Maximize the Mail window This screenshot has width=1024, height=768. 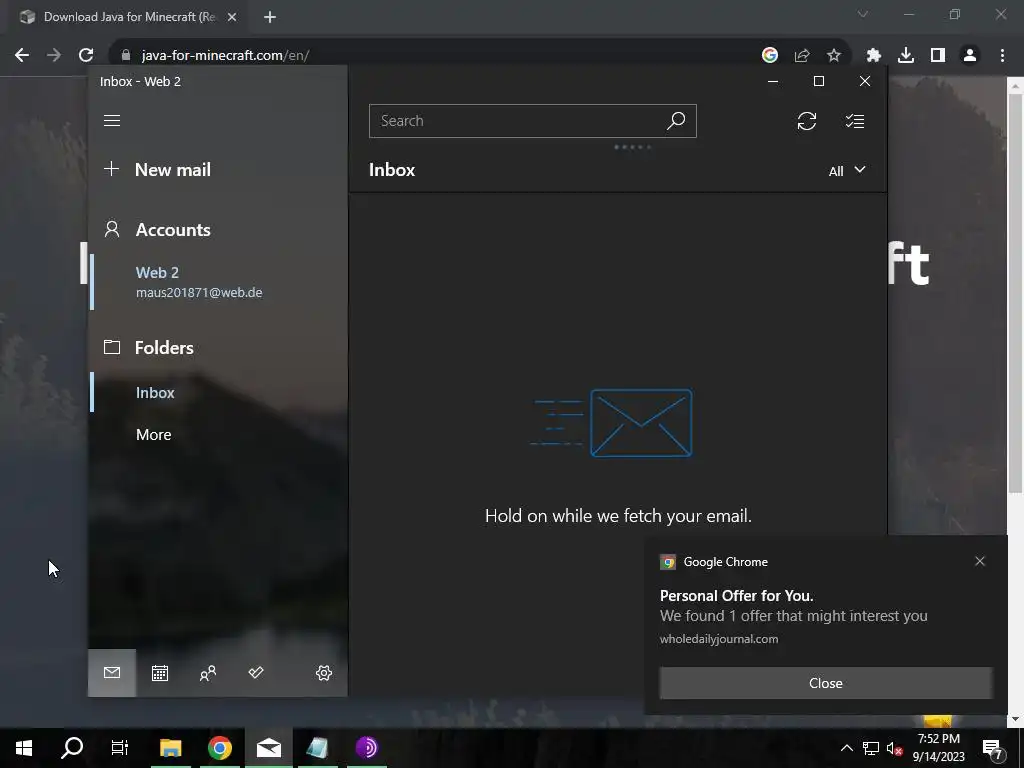(819, 81)
